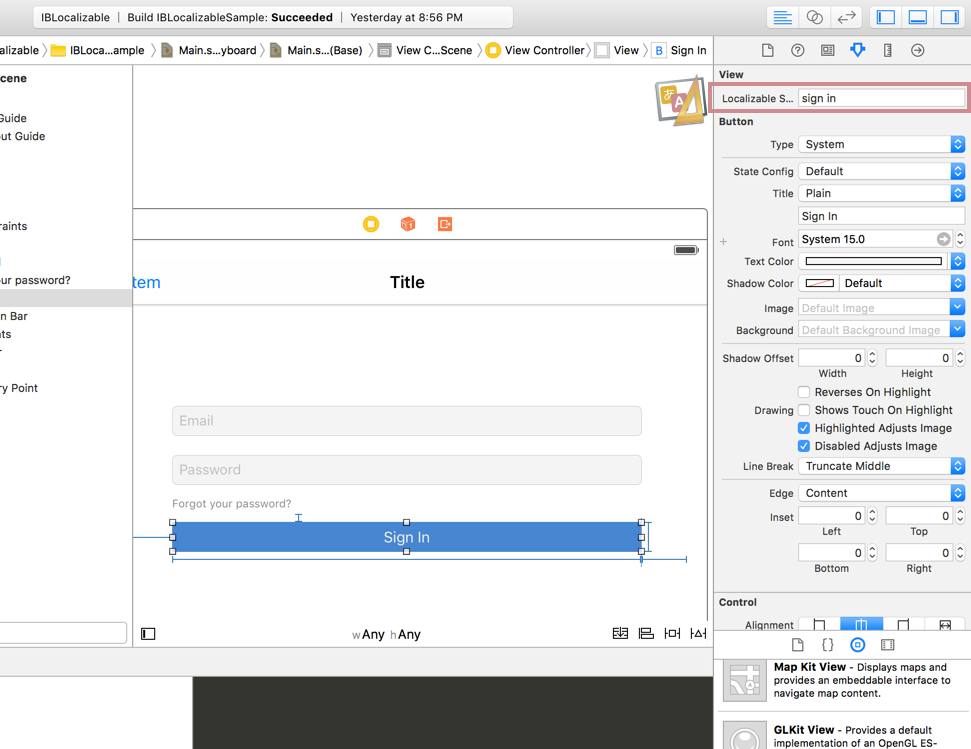971x749 pixels.
Task: Click the wAny hAny size class control
Action: click(x=386, y=634)
